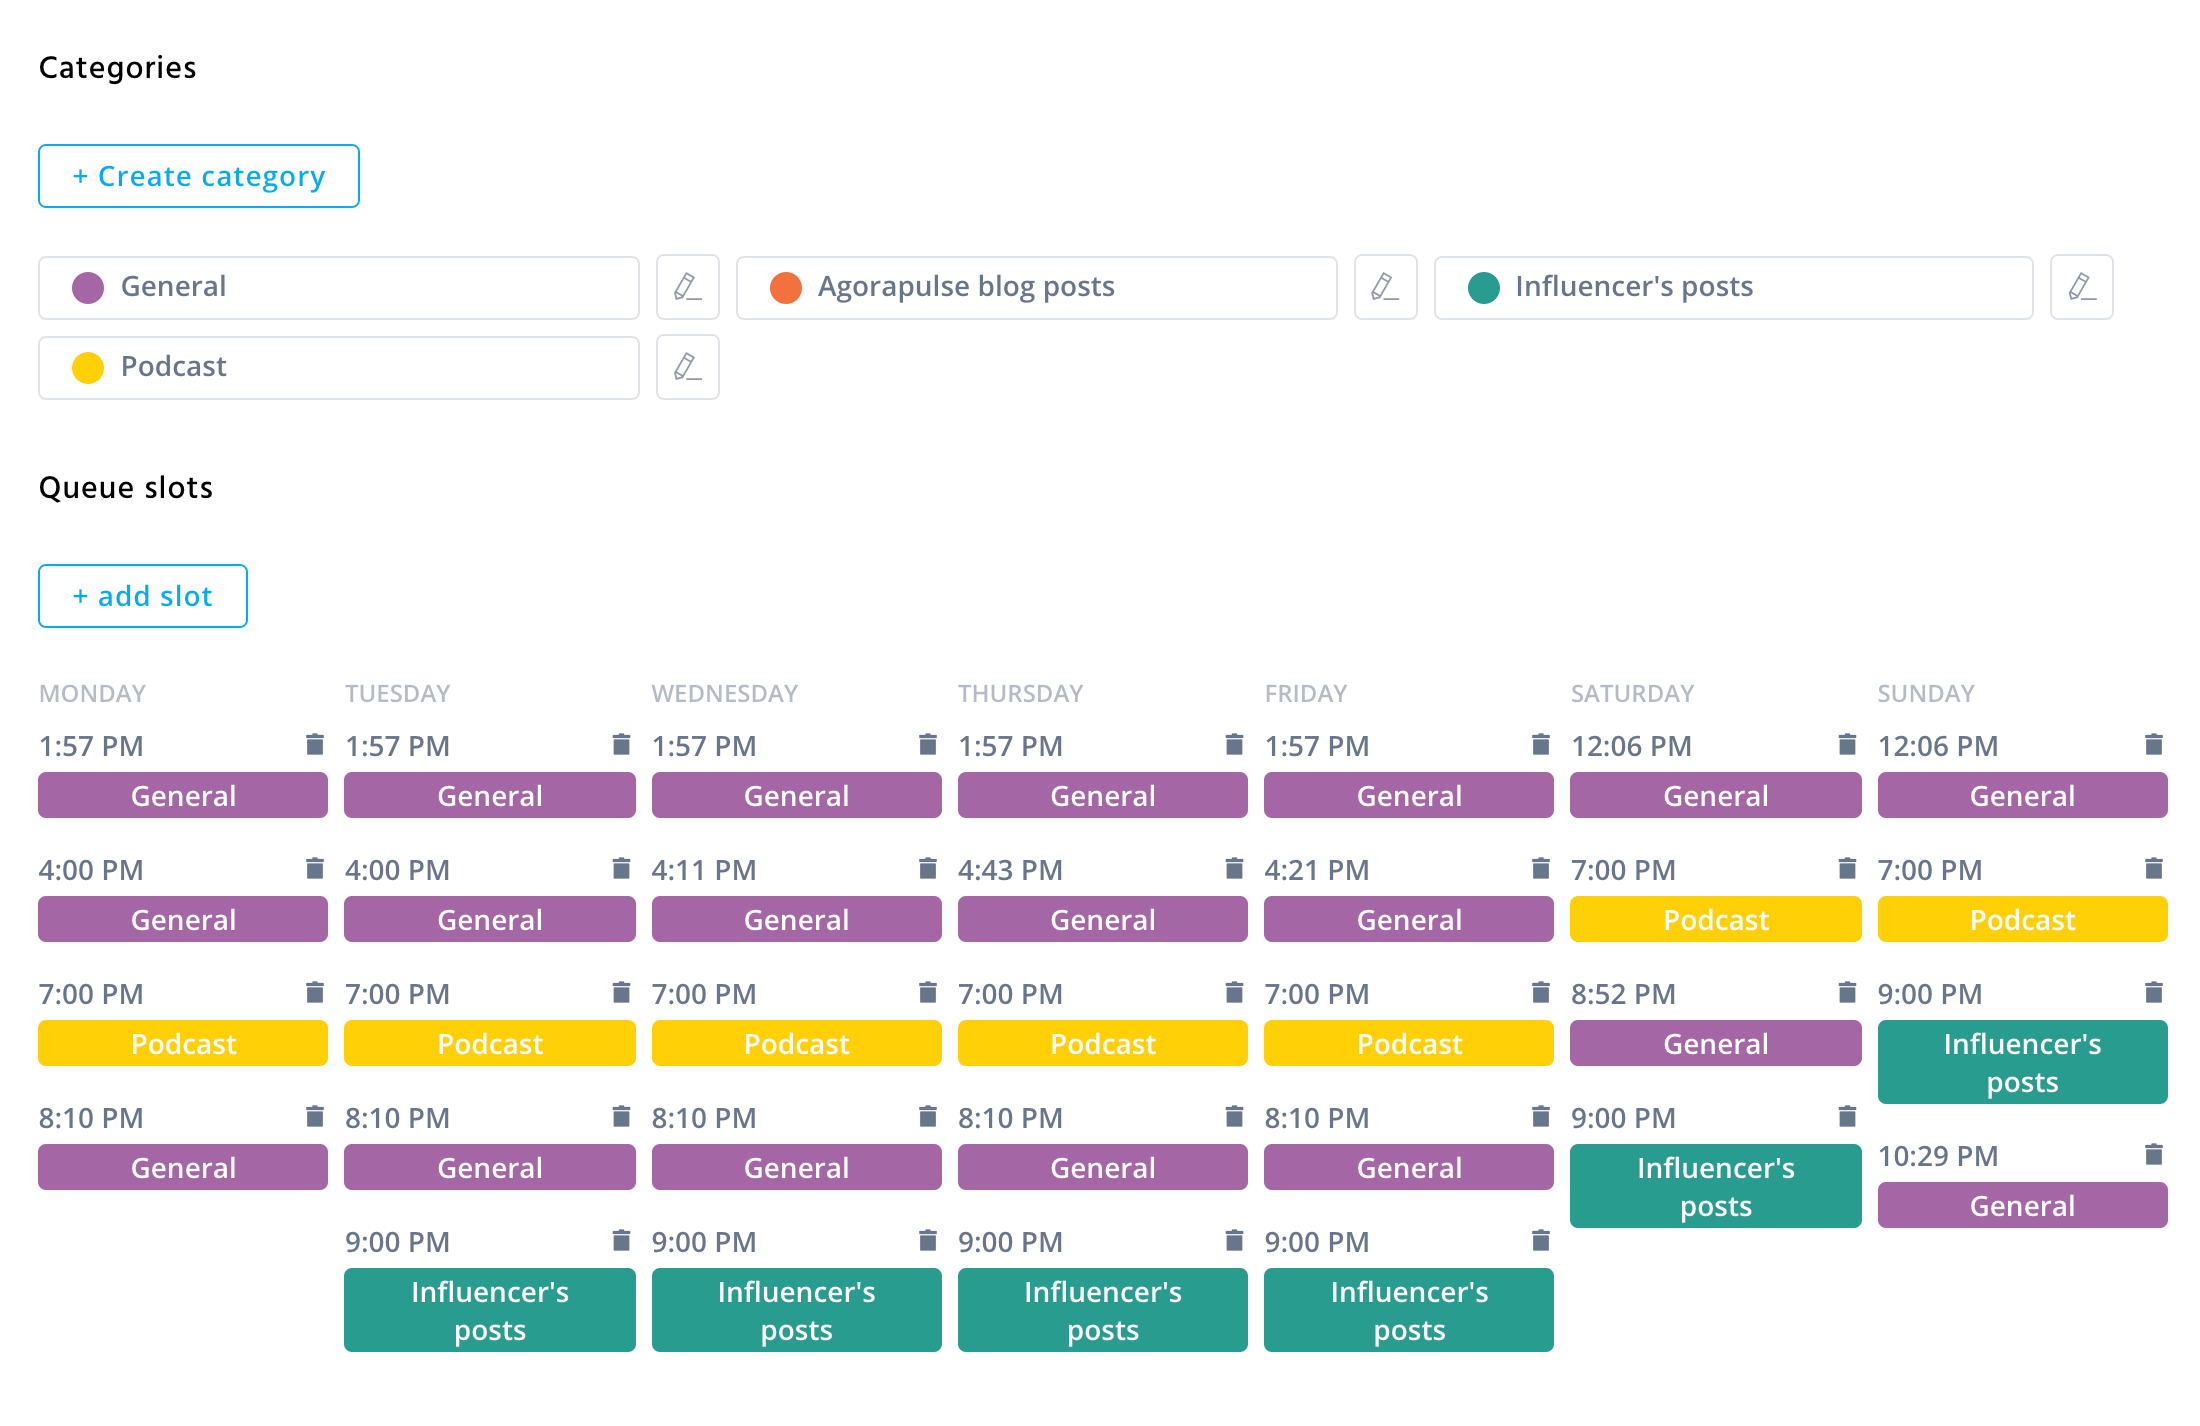This screenshot has width=2200, height=1426.
Task: Delete Monday 1:57 PM slot
Action: click(314, 744)
